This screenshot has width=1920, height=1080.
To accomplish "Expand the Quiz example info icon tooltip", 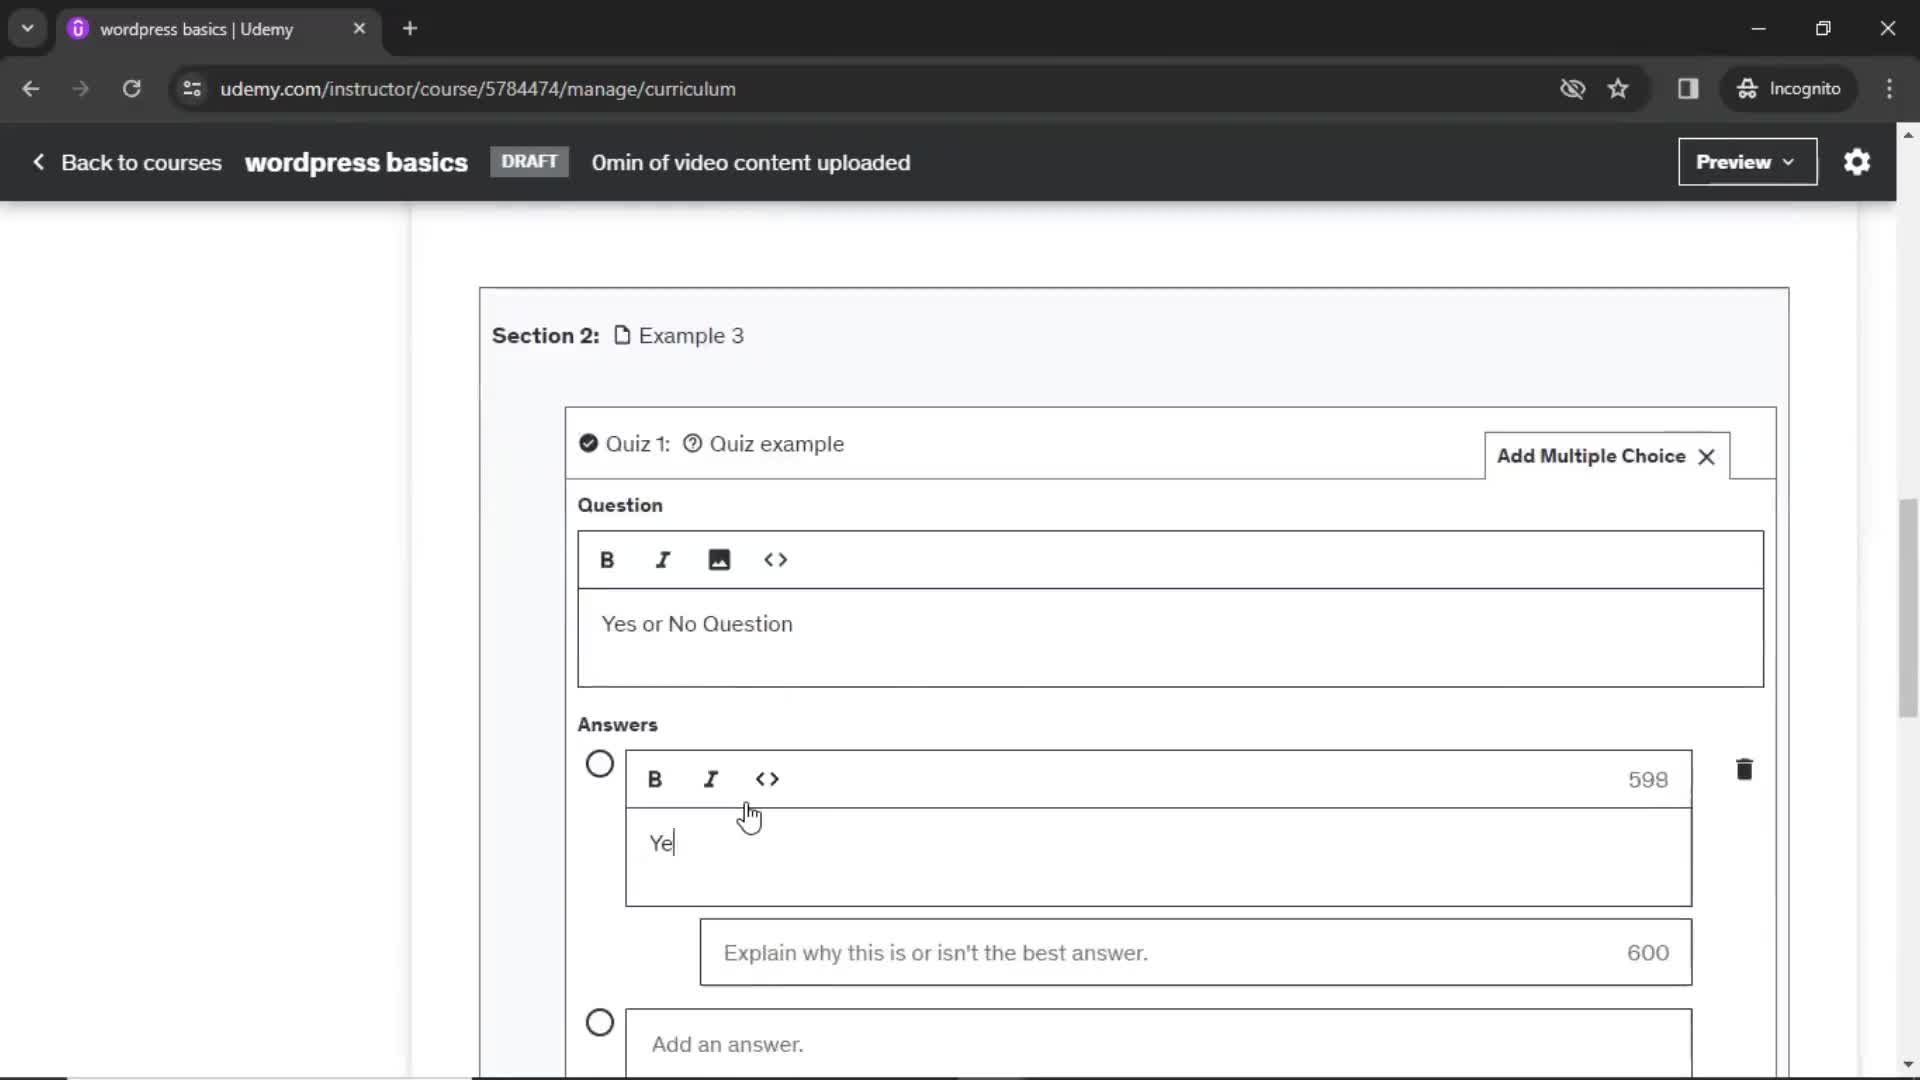I will [x=691, y=444].
